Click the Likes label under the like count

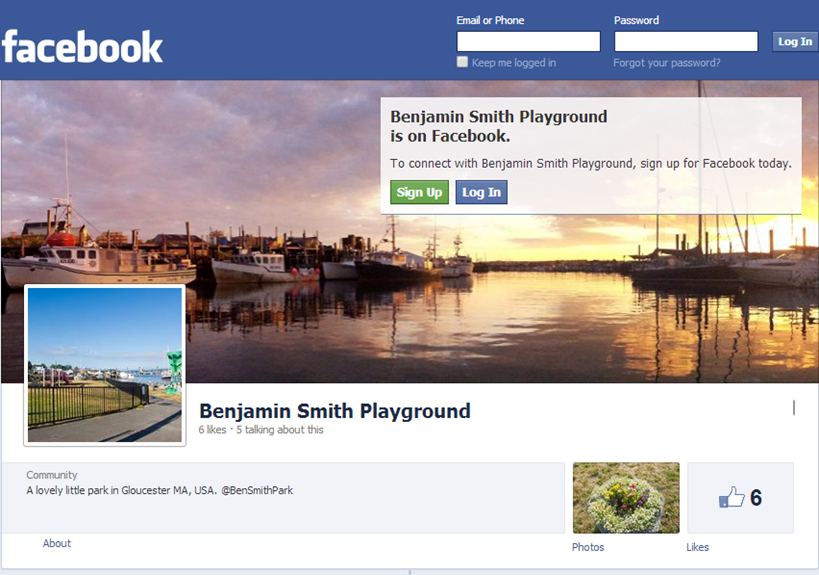(697, 547)
